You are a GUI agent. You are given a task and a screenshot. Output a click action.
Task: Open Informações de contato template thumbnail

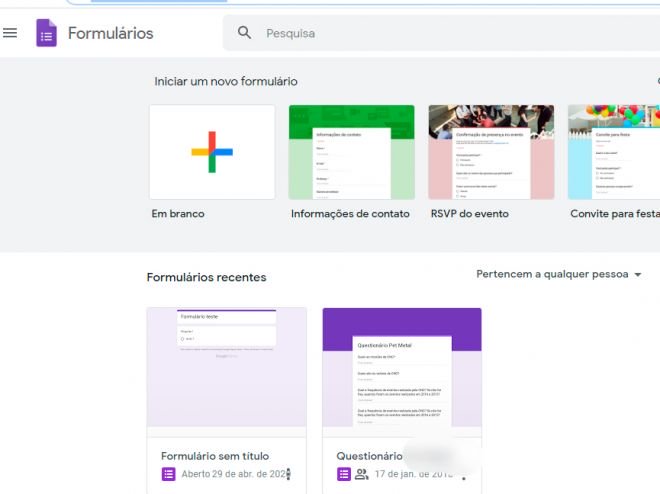pyautogui.click(x=351, y=152)
